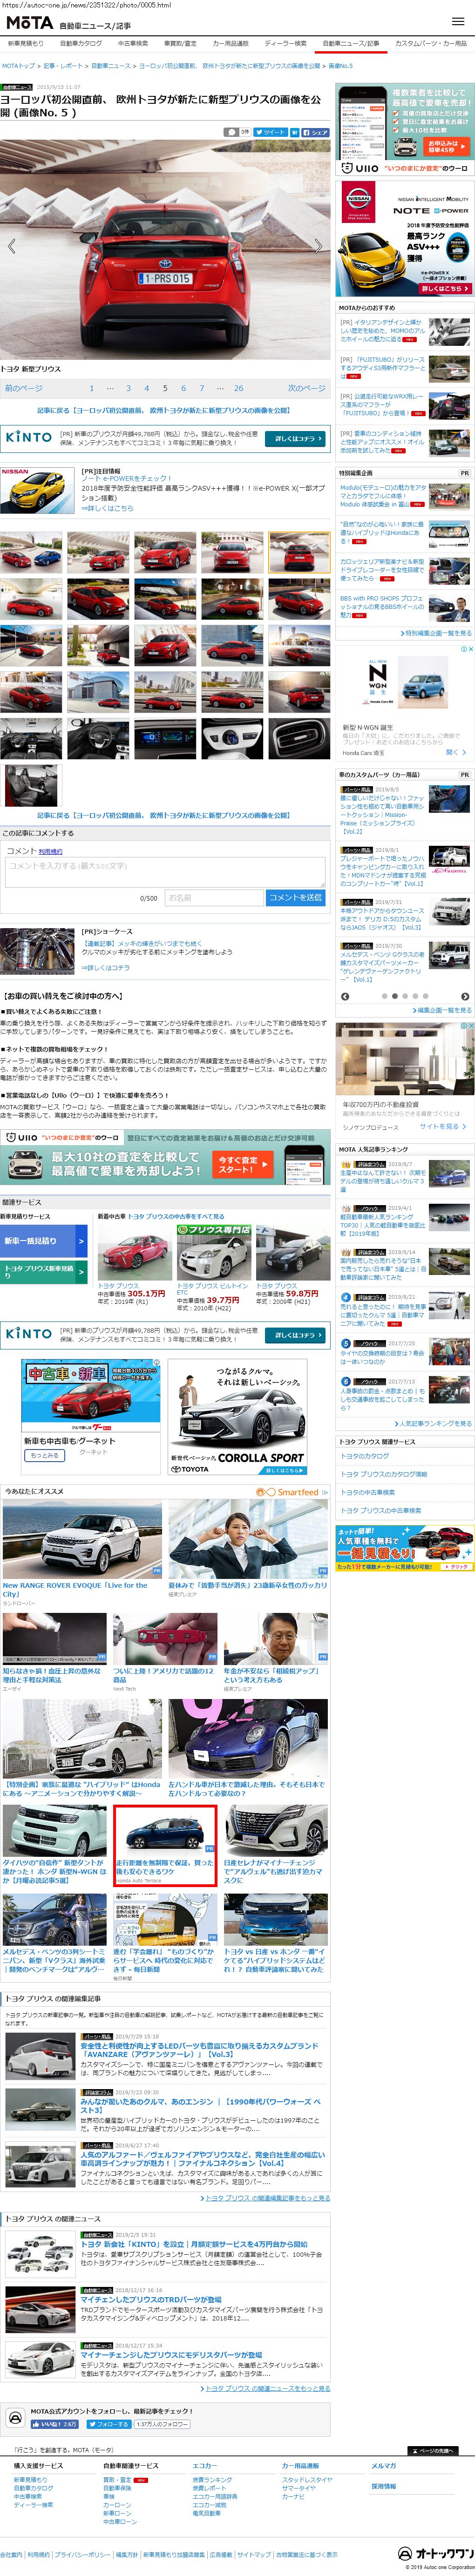Viewport: 475px width, 2576px height.
Task: Click トヨタ プリウス新車見積り button
Action: coord(44,1272)
